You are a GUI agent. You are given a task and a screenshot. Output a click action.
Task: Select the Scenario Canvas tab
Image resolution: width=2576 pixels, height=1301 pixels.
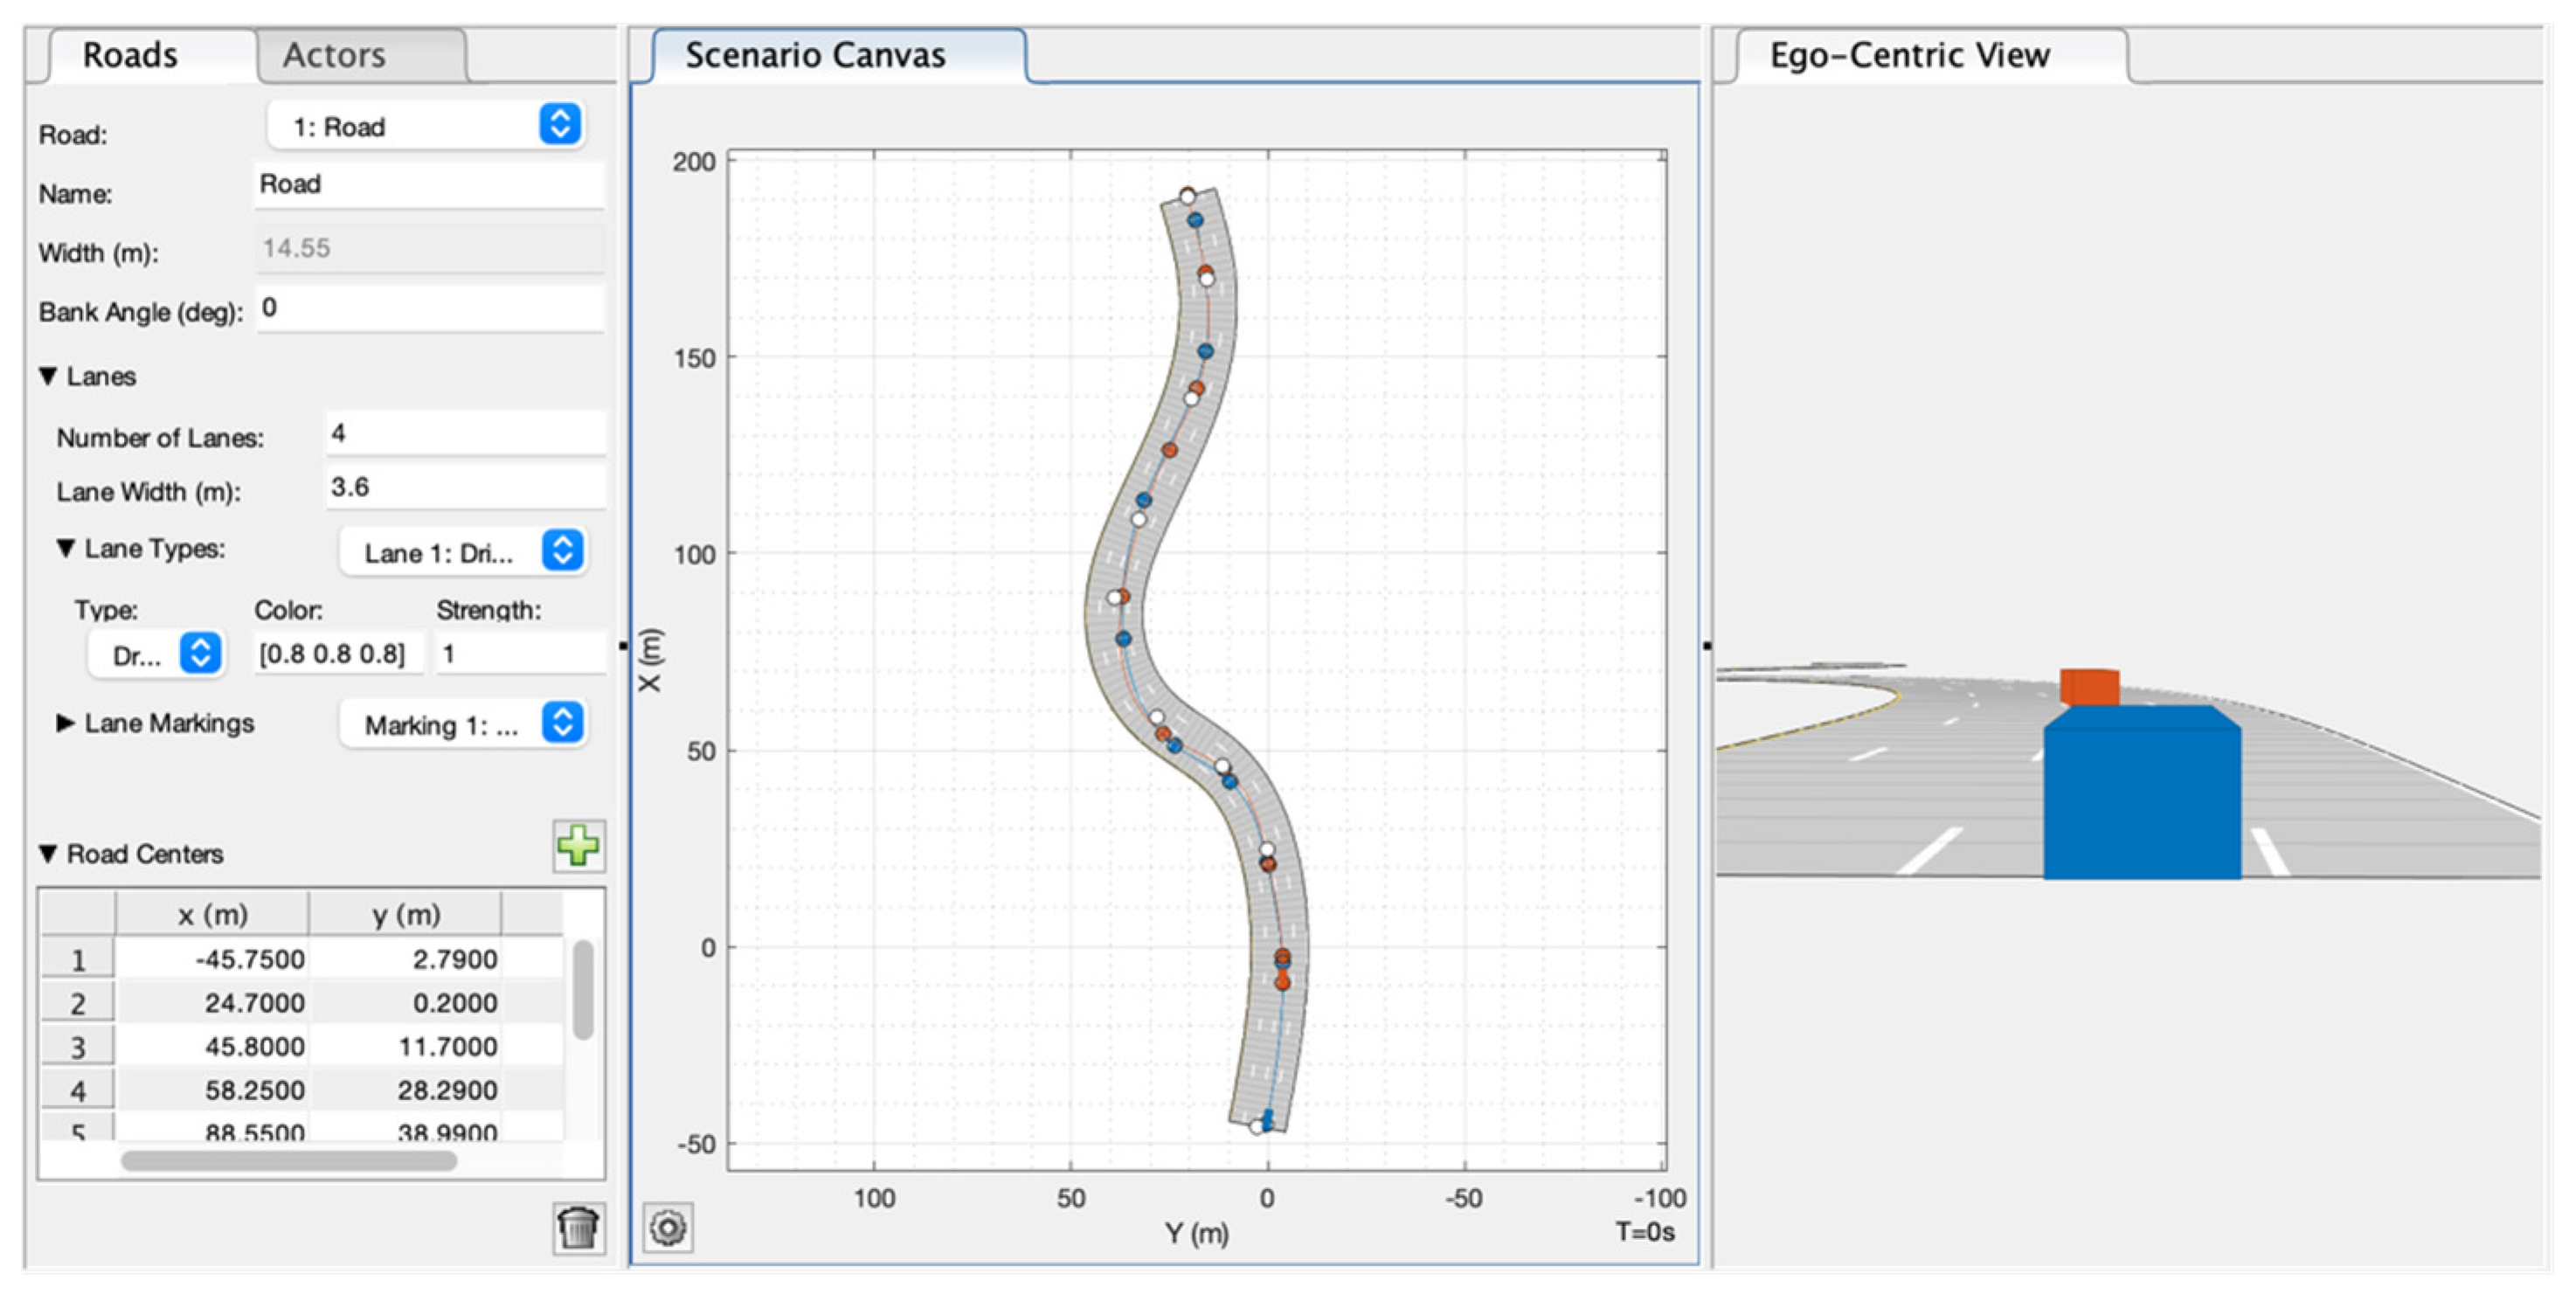tap(814, 55)
